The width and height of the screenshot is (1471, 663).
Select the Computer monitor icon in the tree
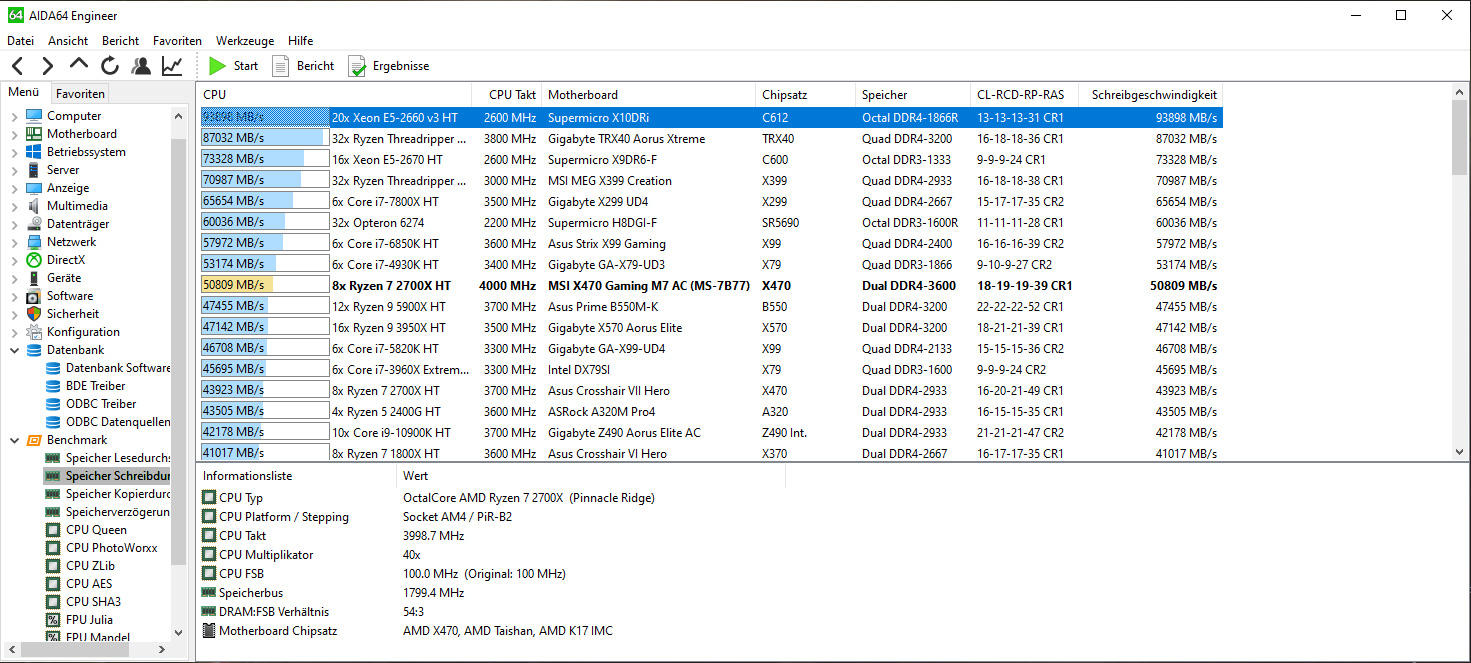[34, 116]
